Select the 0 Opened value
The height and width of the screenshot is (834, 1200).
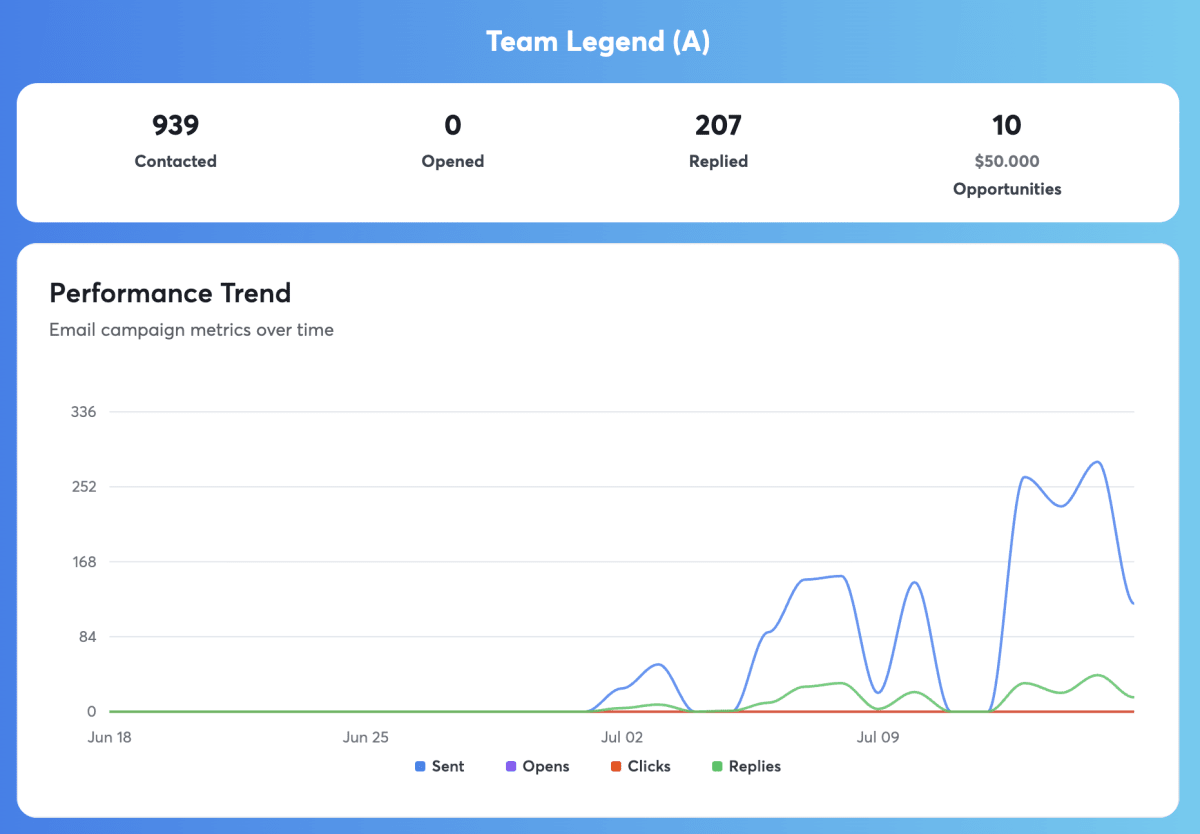(x=453, y=125)
